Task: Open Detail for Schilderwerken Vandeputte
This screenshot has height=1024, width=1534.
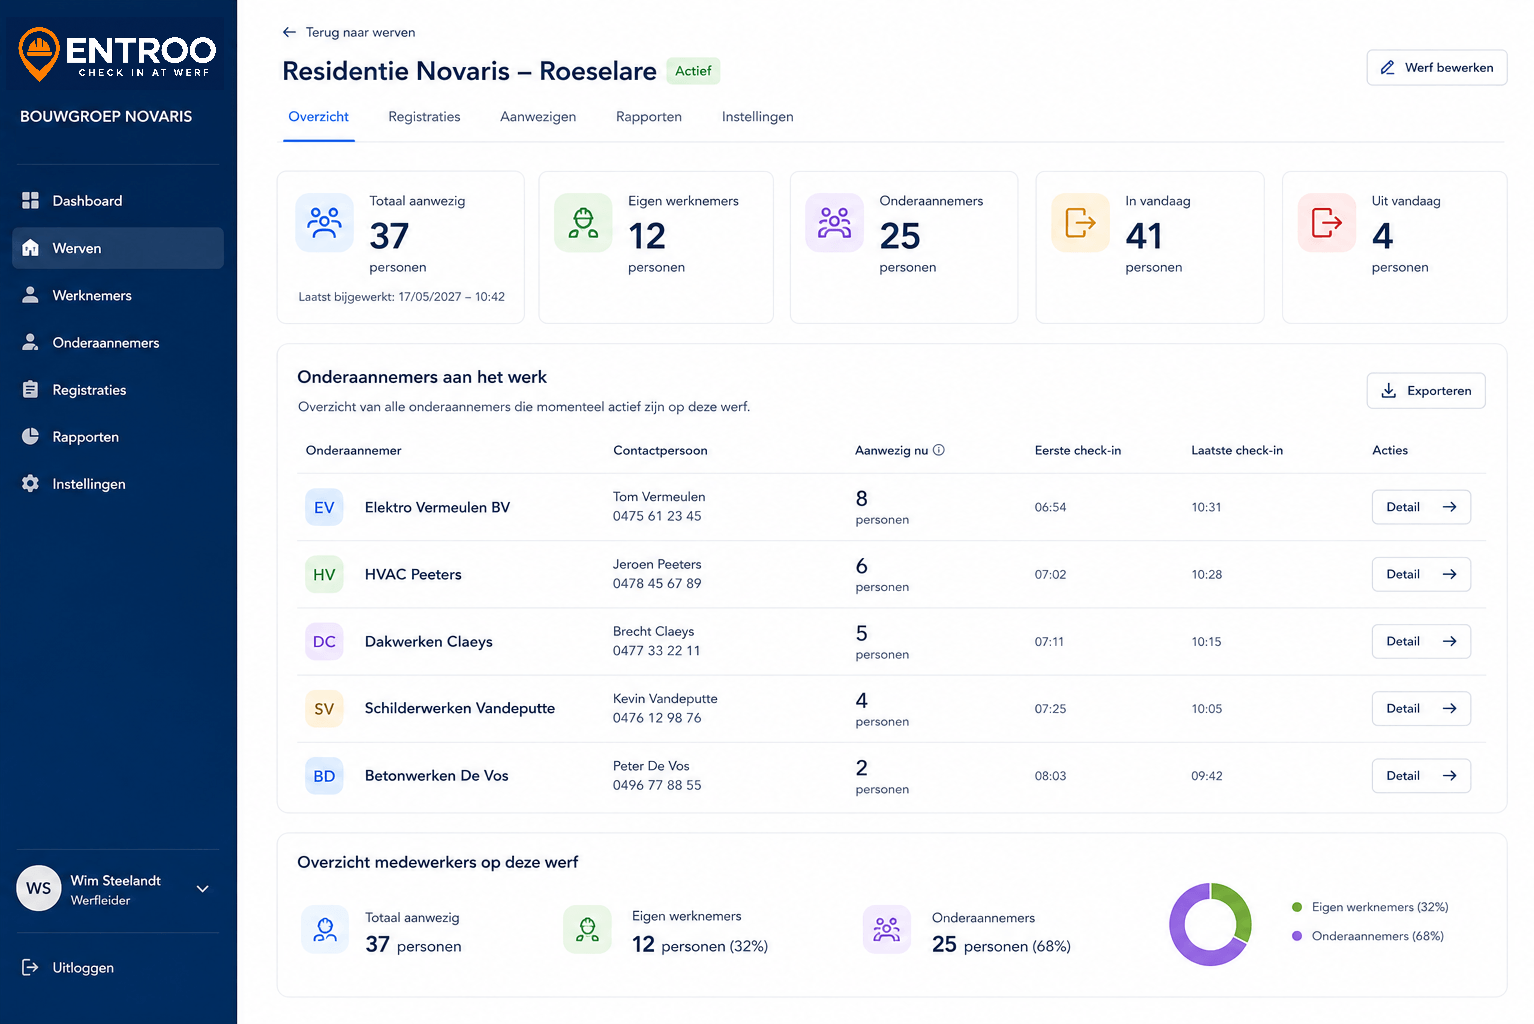Action: point(1421,708)
